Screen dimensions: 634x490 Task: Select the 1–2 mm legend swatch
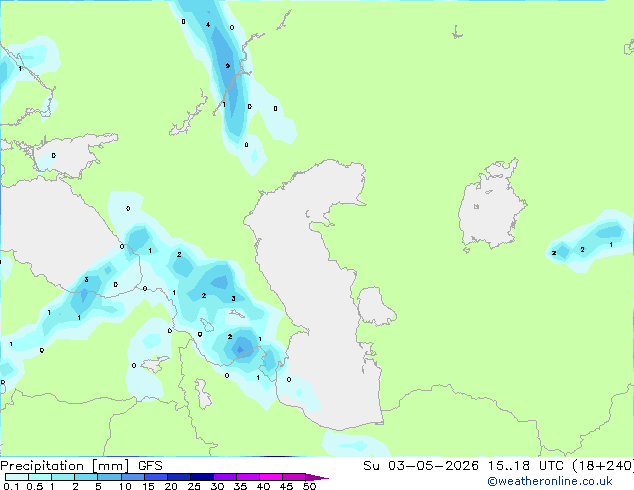click(x=63, y=477)
